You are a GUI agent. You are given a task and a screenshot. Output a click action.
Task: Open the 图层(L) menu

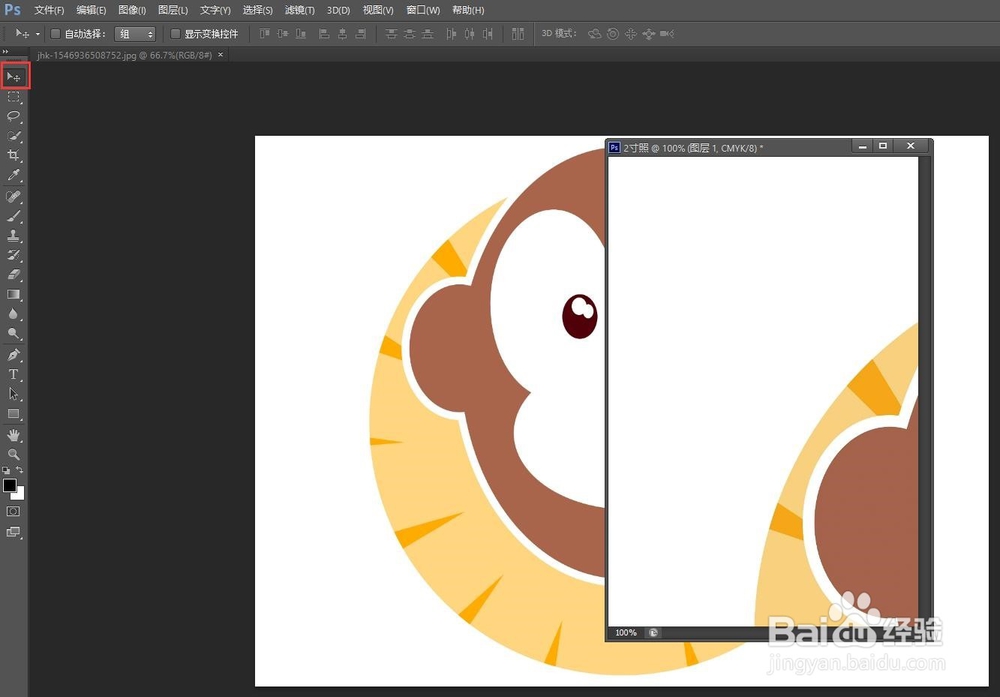coord(173,10)
